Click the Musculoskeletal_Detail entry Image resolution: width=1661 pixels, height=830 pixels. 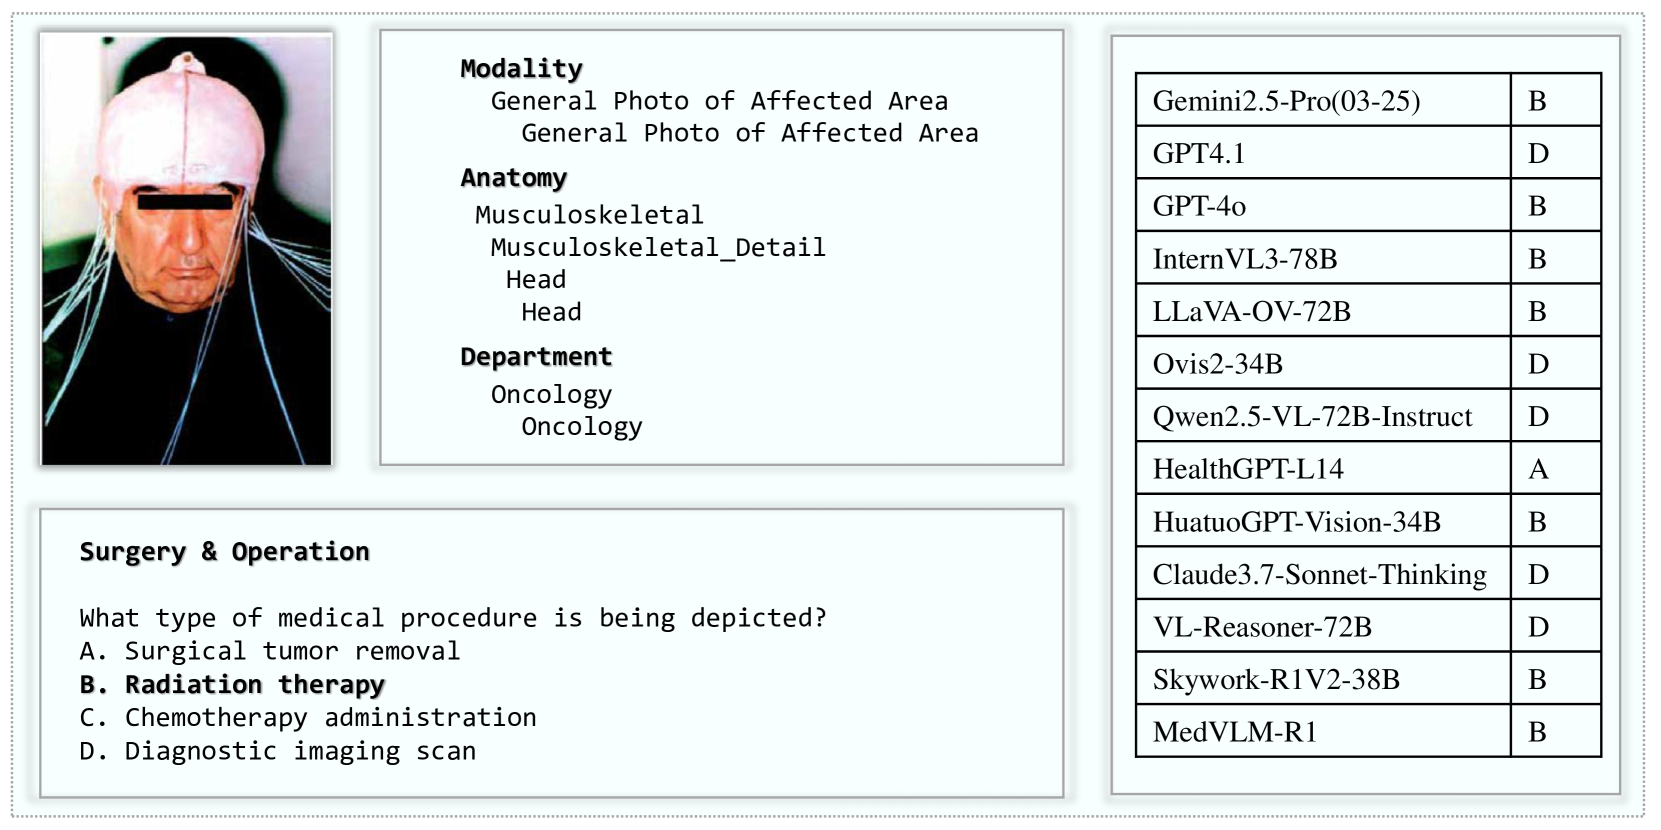(x=658, y=247)
